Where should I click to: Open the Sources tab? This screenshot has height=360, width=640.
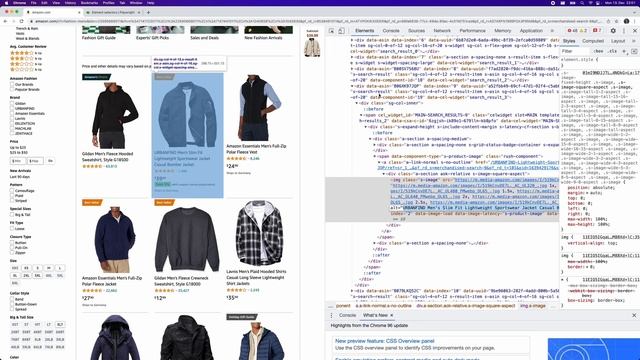[416, 31]
